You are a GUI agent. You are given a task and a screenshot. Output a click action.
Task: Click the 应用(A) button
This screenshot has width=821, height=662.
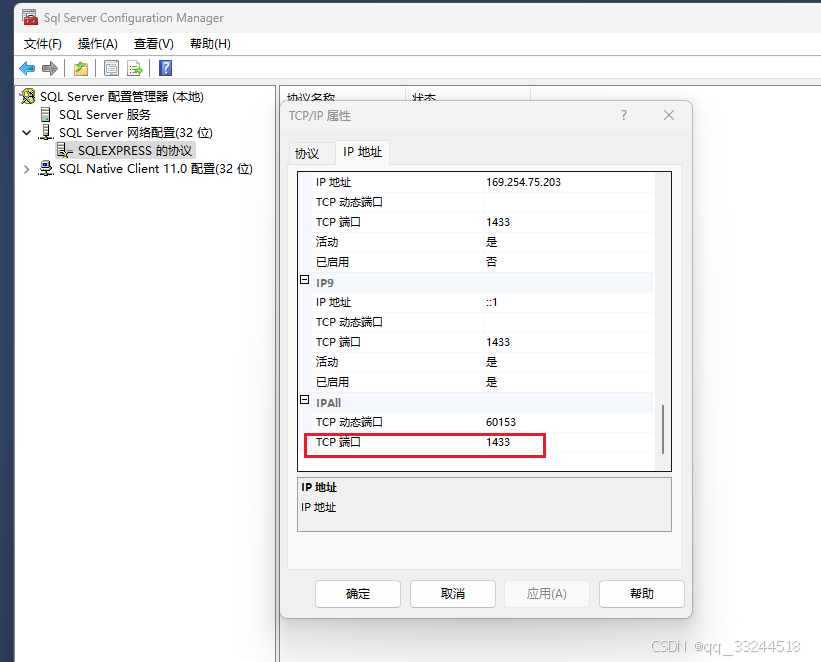546,593
